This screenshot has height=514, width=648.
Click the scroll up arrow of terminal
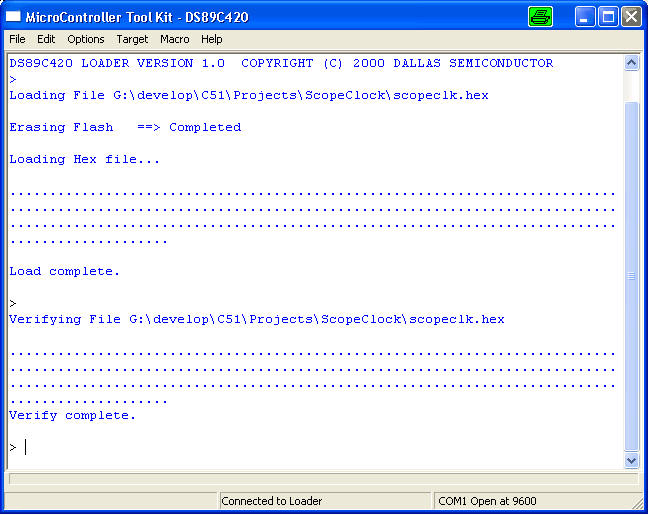pyautogui.click(x=631, y=62)
